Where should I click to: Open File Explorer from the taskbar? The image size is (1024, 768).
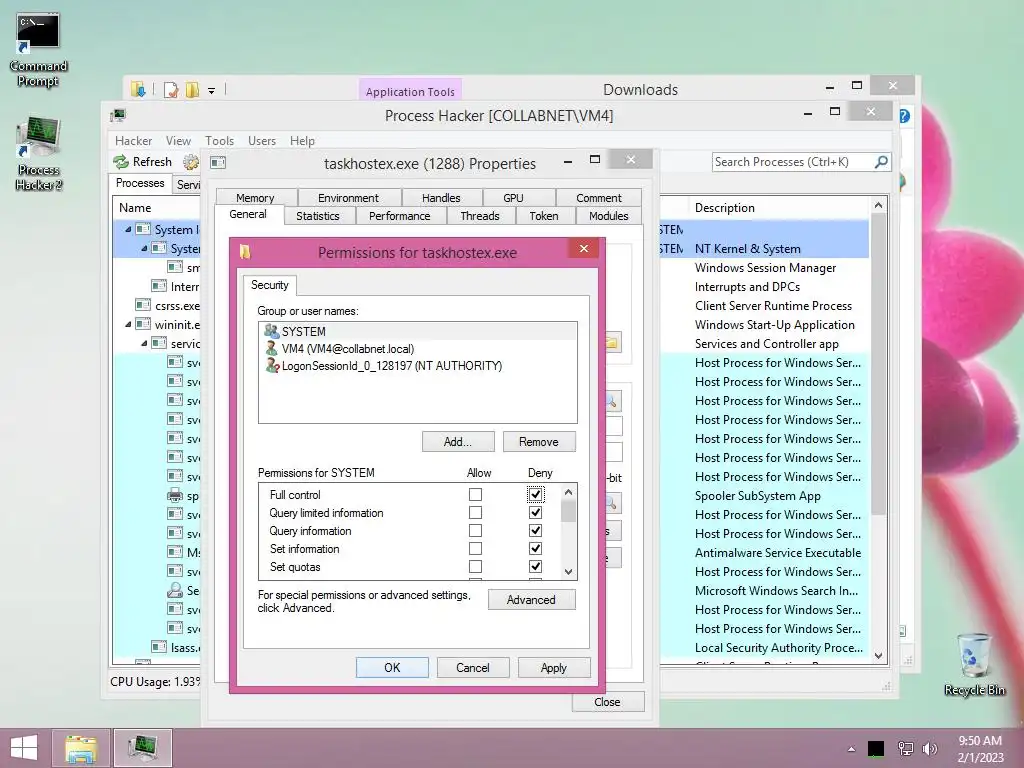pyautogui.click(x=81, y=748)
